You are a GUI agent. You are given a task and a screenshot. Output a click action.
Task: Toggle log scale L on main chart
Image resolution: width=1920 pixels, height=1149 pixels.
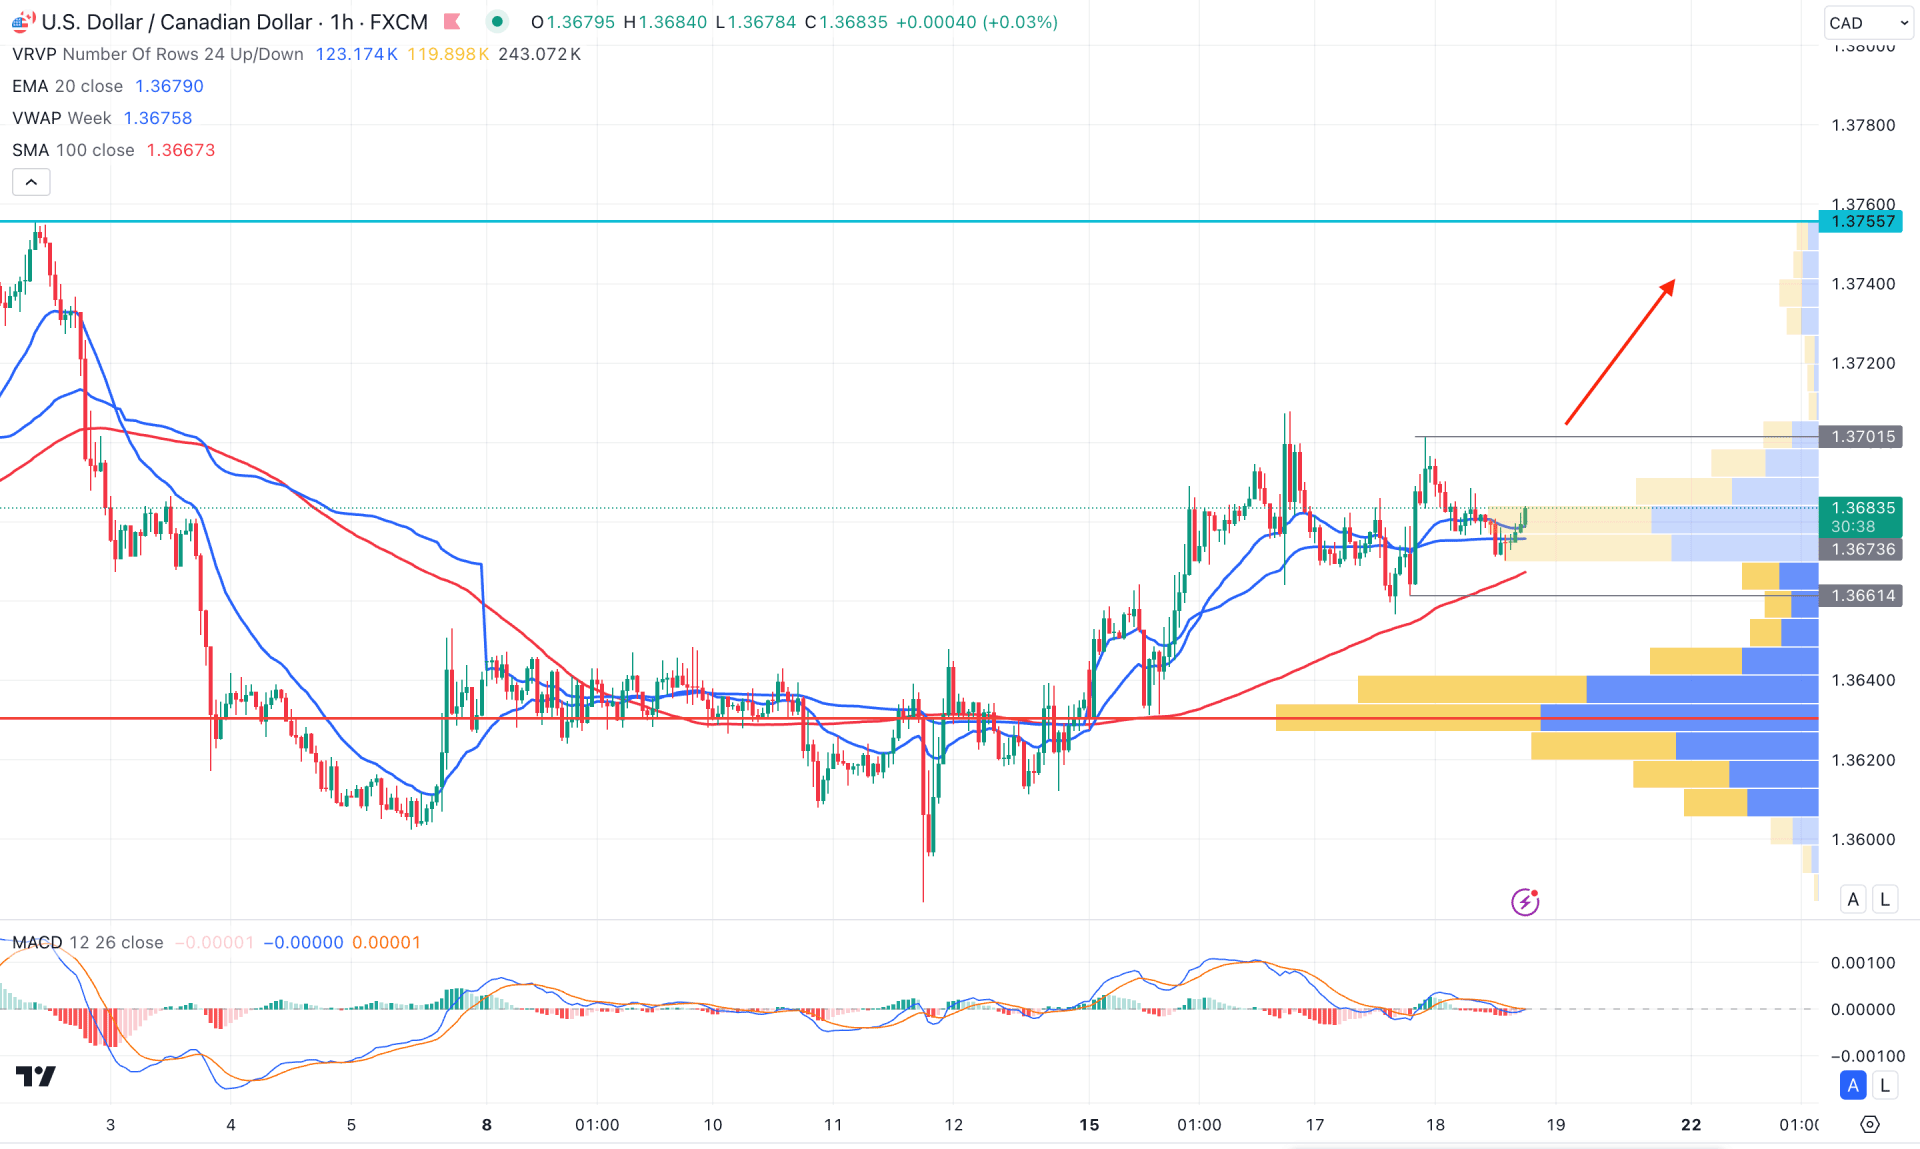coord(1885,899)
